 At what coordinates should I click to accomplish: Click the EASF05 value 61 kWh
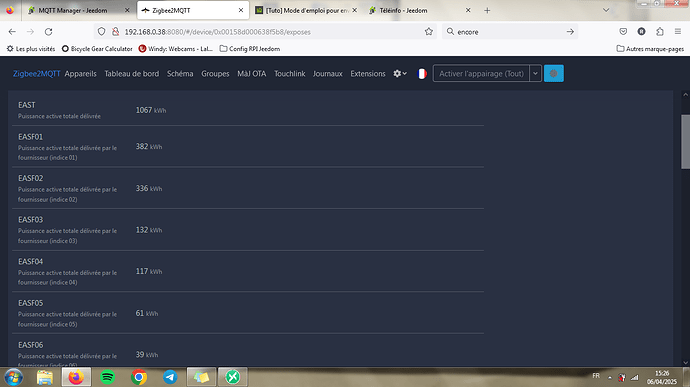147,313
